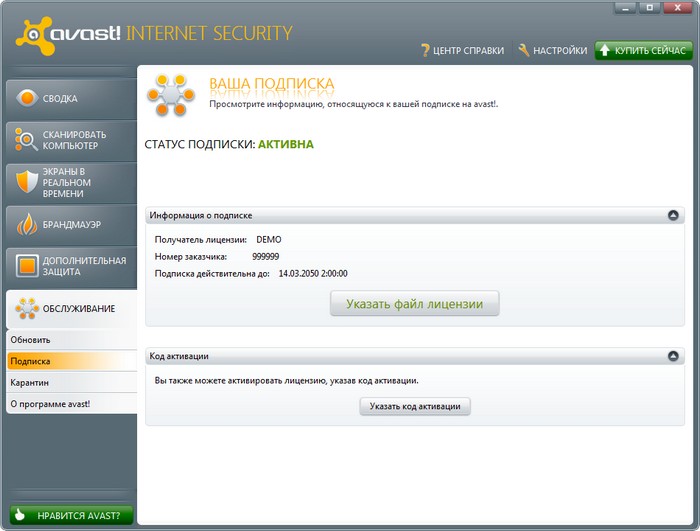The width and height of the screenshot is (700, 531).
Task: Open the ЦЕНТР СПРАВКИ link
Action: tap(462, 50)
